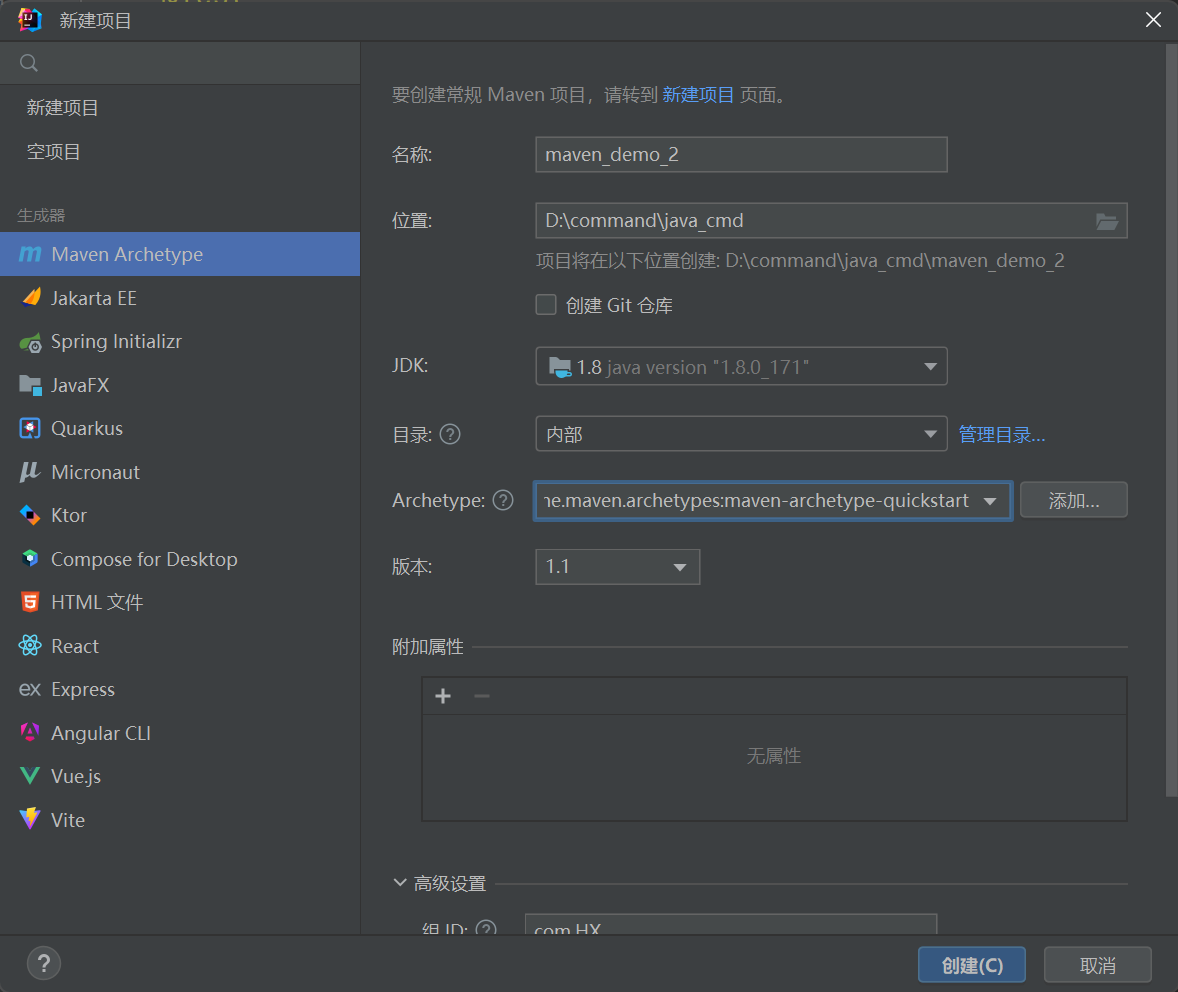Click the 创建(C) button
The image size is (1178, 992).
point(971,965)
